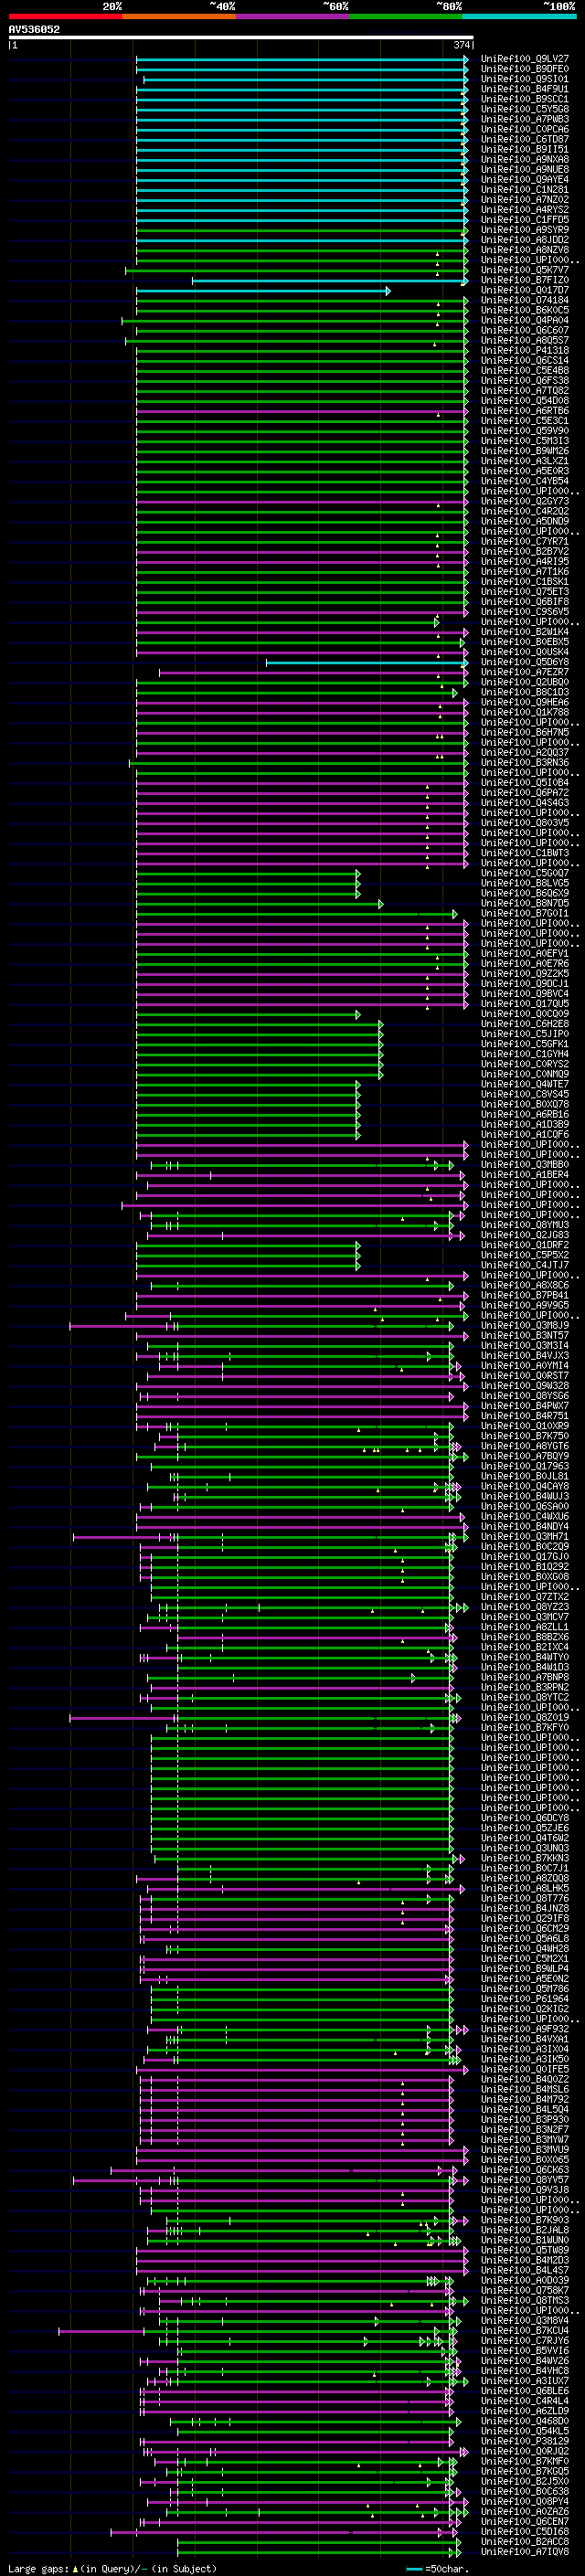Select the UniRef100_A1CQF6 label

pos(525,1134)
